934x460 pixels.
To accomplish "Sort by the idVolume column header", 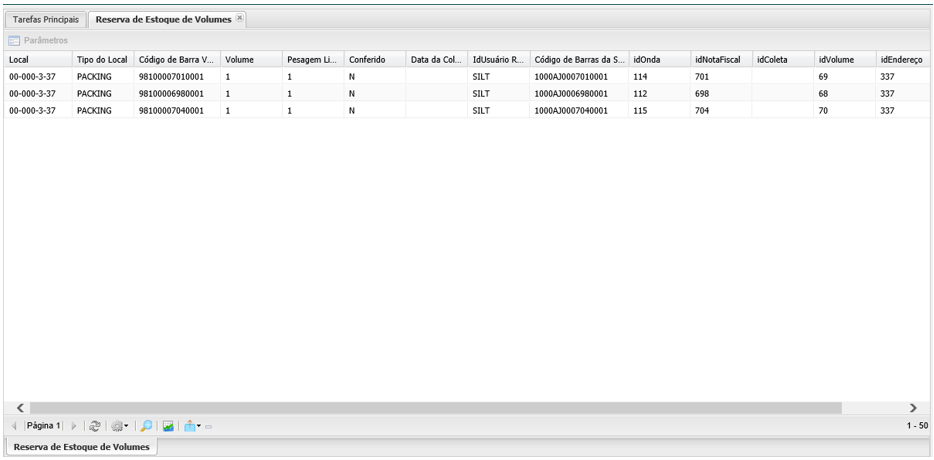I will pyautogui.click(x=845, y=60).
